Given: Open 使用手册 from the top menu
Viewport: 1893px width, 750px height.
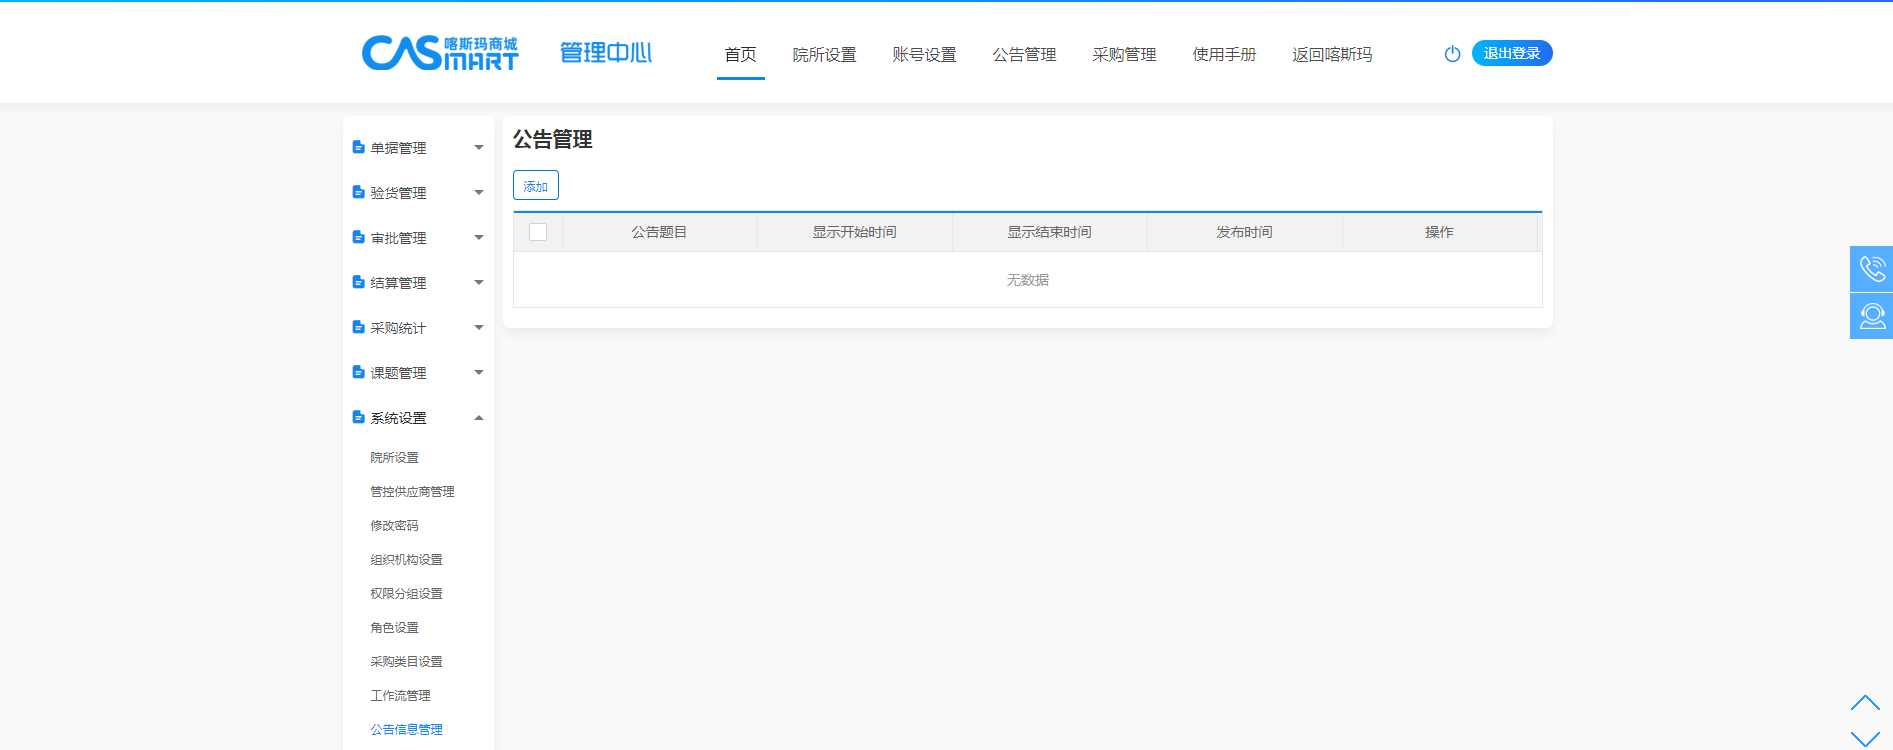Looking at the screenshot, I should [1224, 55].
